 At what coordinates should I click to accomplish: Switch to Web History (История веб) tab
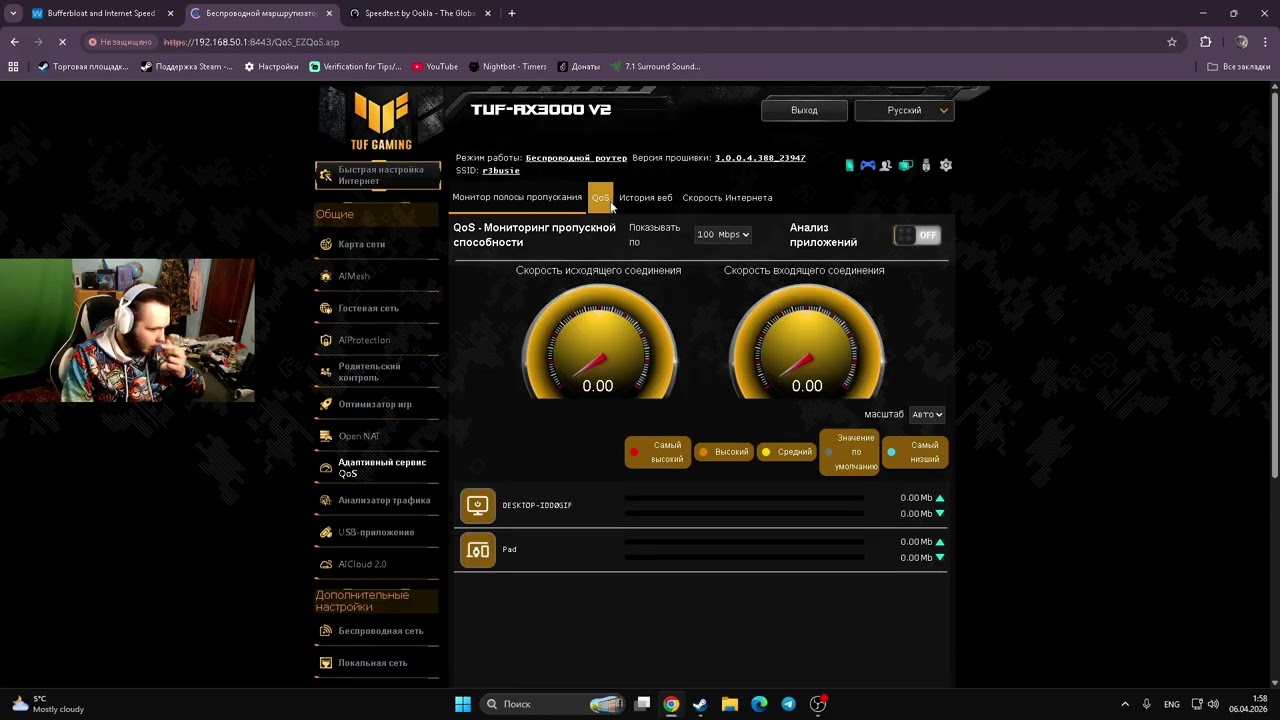click(x=646, y=197)
